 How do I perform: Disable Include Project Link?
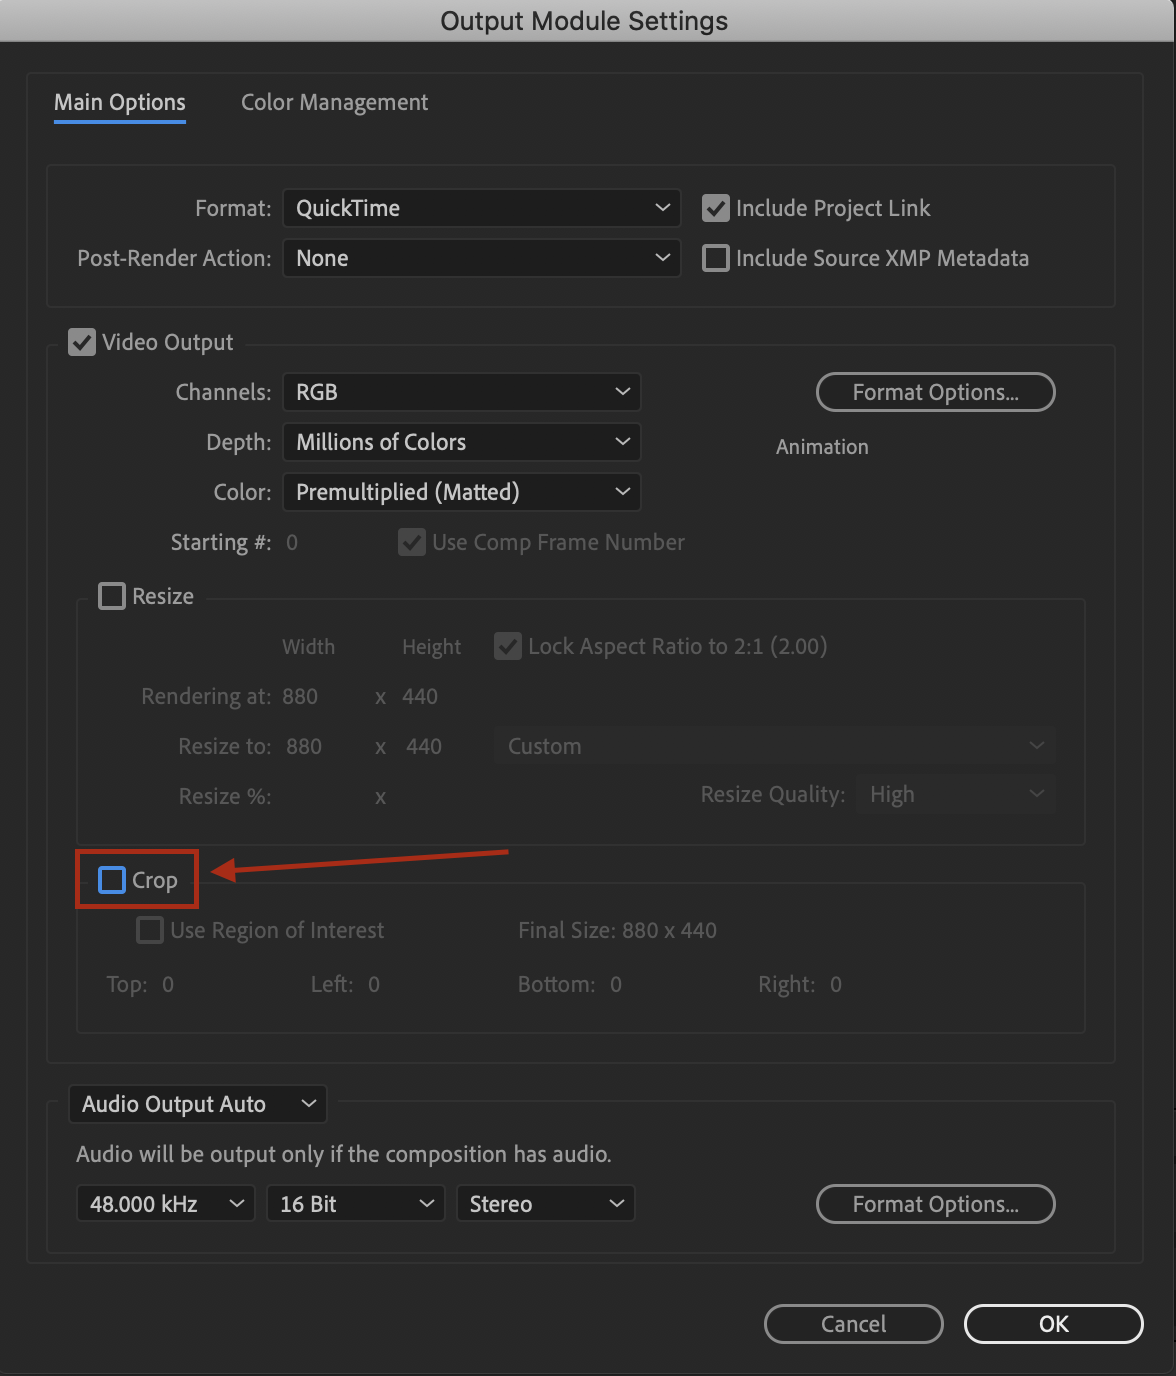point(715,208)
